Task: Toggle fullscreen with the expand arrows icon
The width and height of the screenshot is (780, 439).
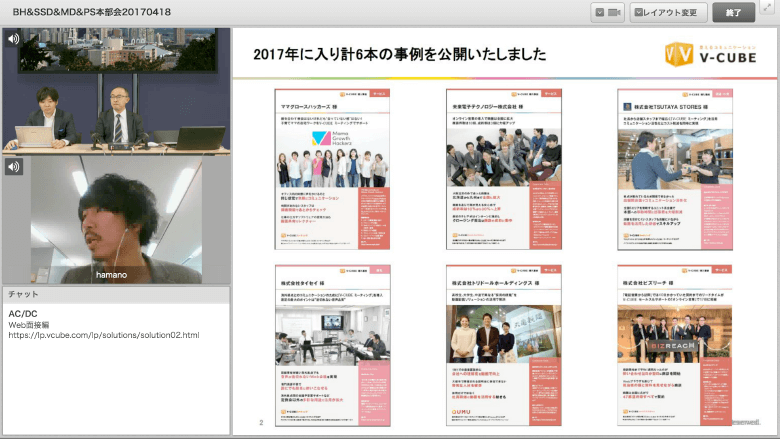Action: [x=768, y=7]
